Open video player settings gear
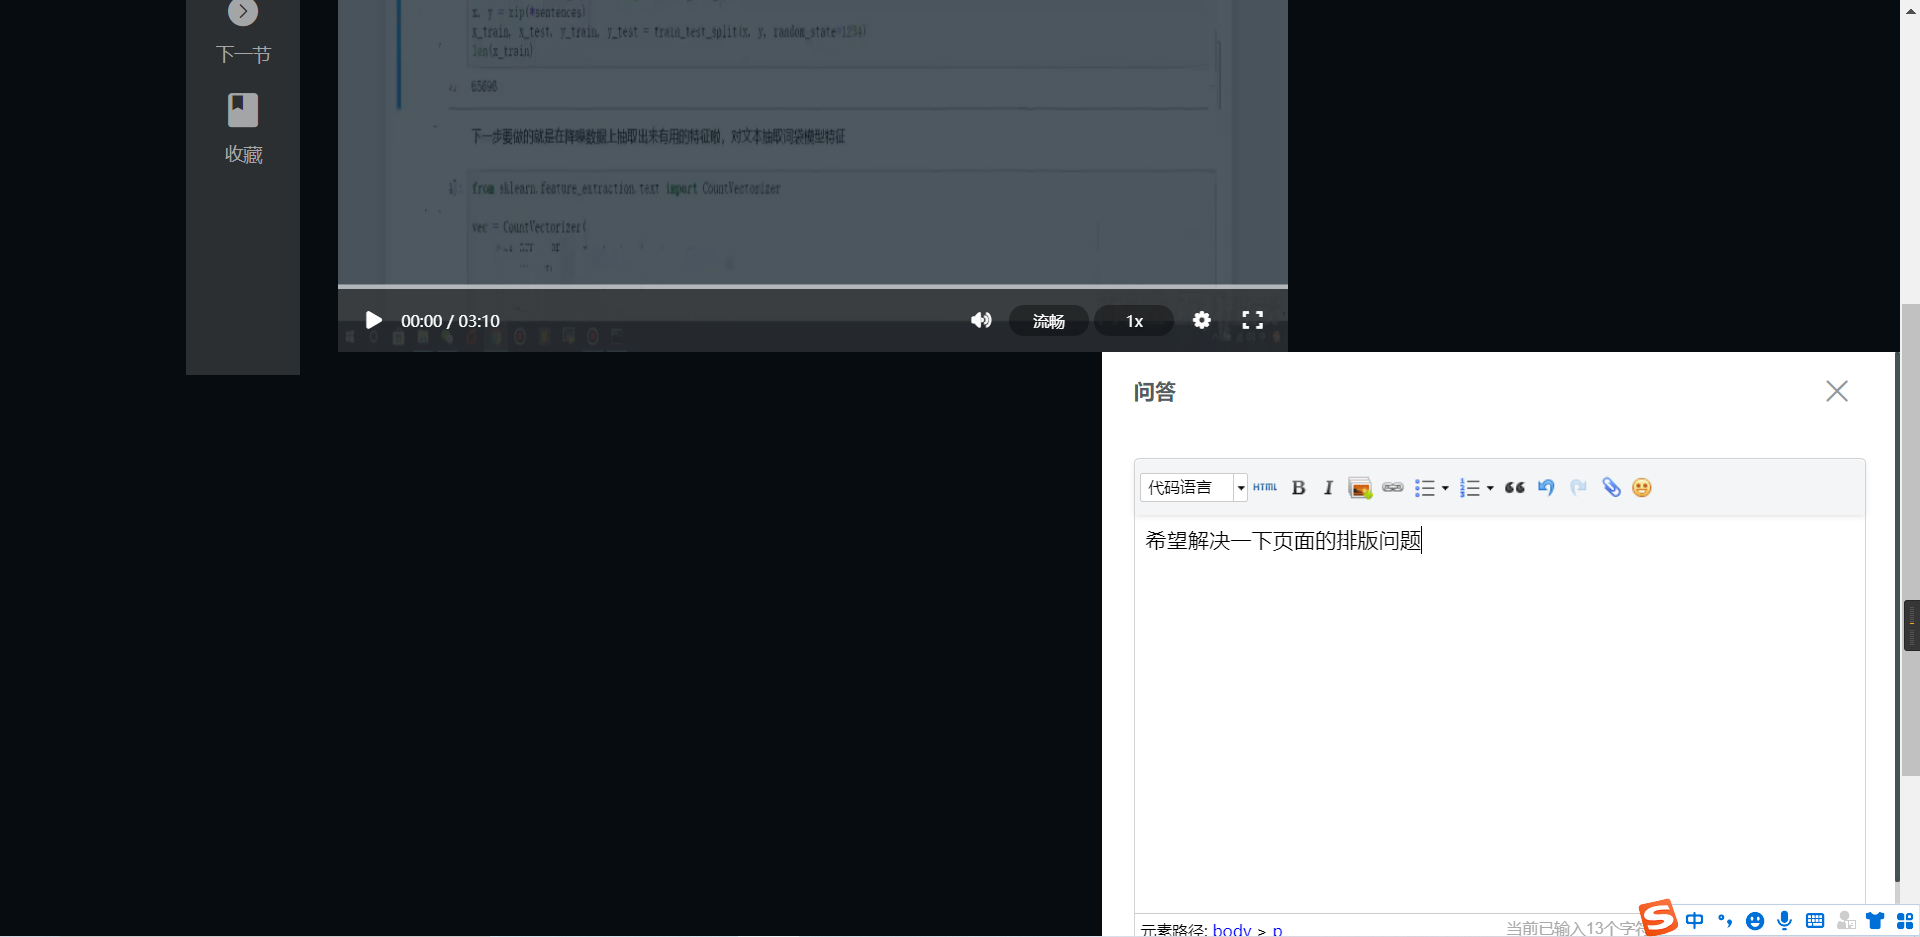 coord(1202,320)
